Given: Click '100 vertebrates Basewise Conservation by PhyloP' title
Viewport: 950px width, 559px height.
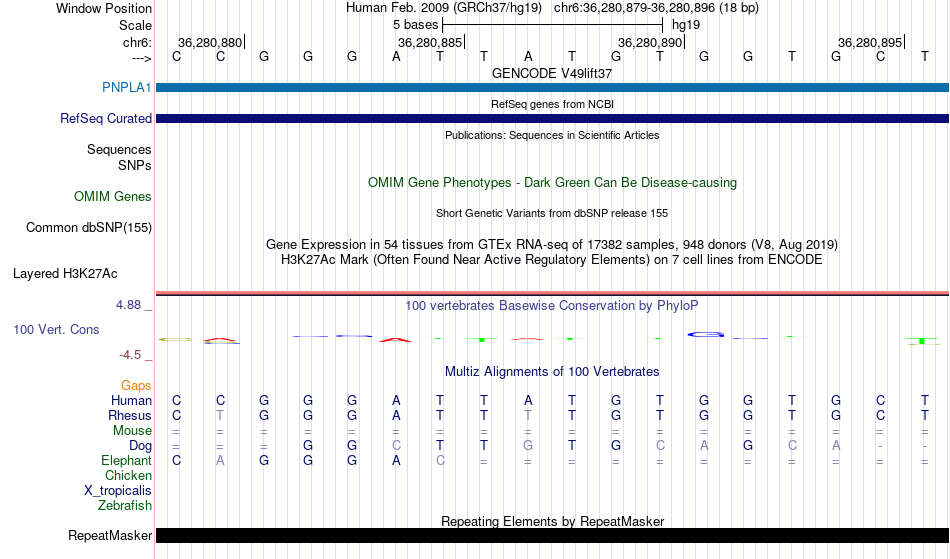Looking at the screenshot, I should [x=552, y=305].
